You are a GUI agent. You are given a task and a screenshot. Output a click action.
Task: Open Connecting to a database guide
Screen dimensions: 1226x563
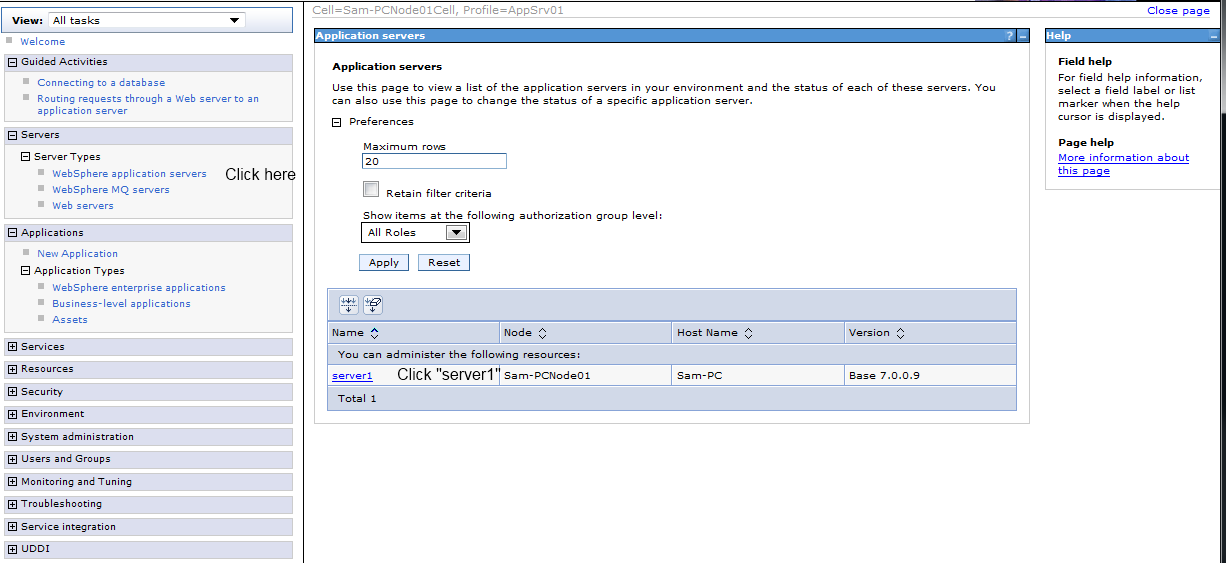tap(101, 83)
